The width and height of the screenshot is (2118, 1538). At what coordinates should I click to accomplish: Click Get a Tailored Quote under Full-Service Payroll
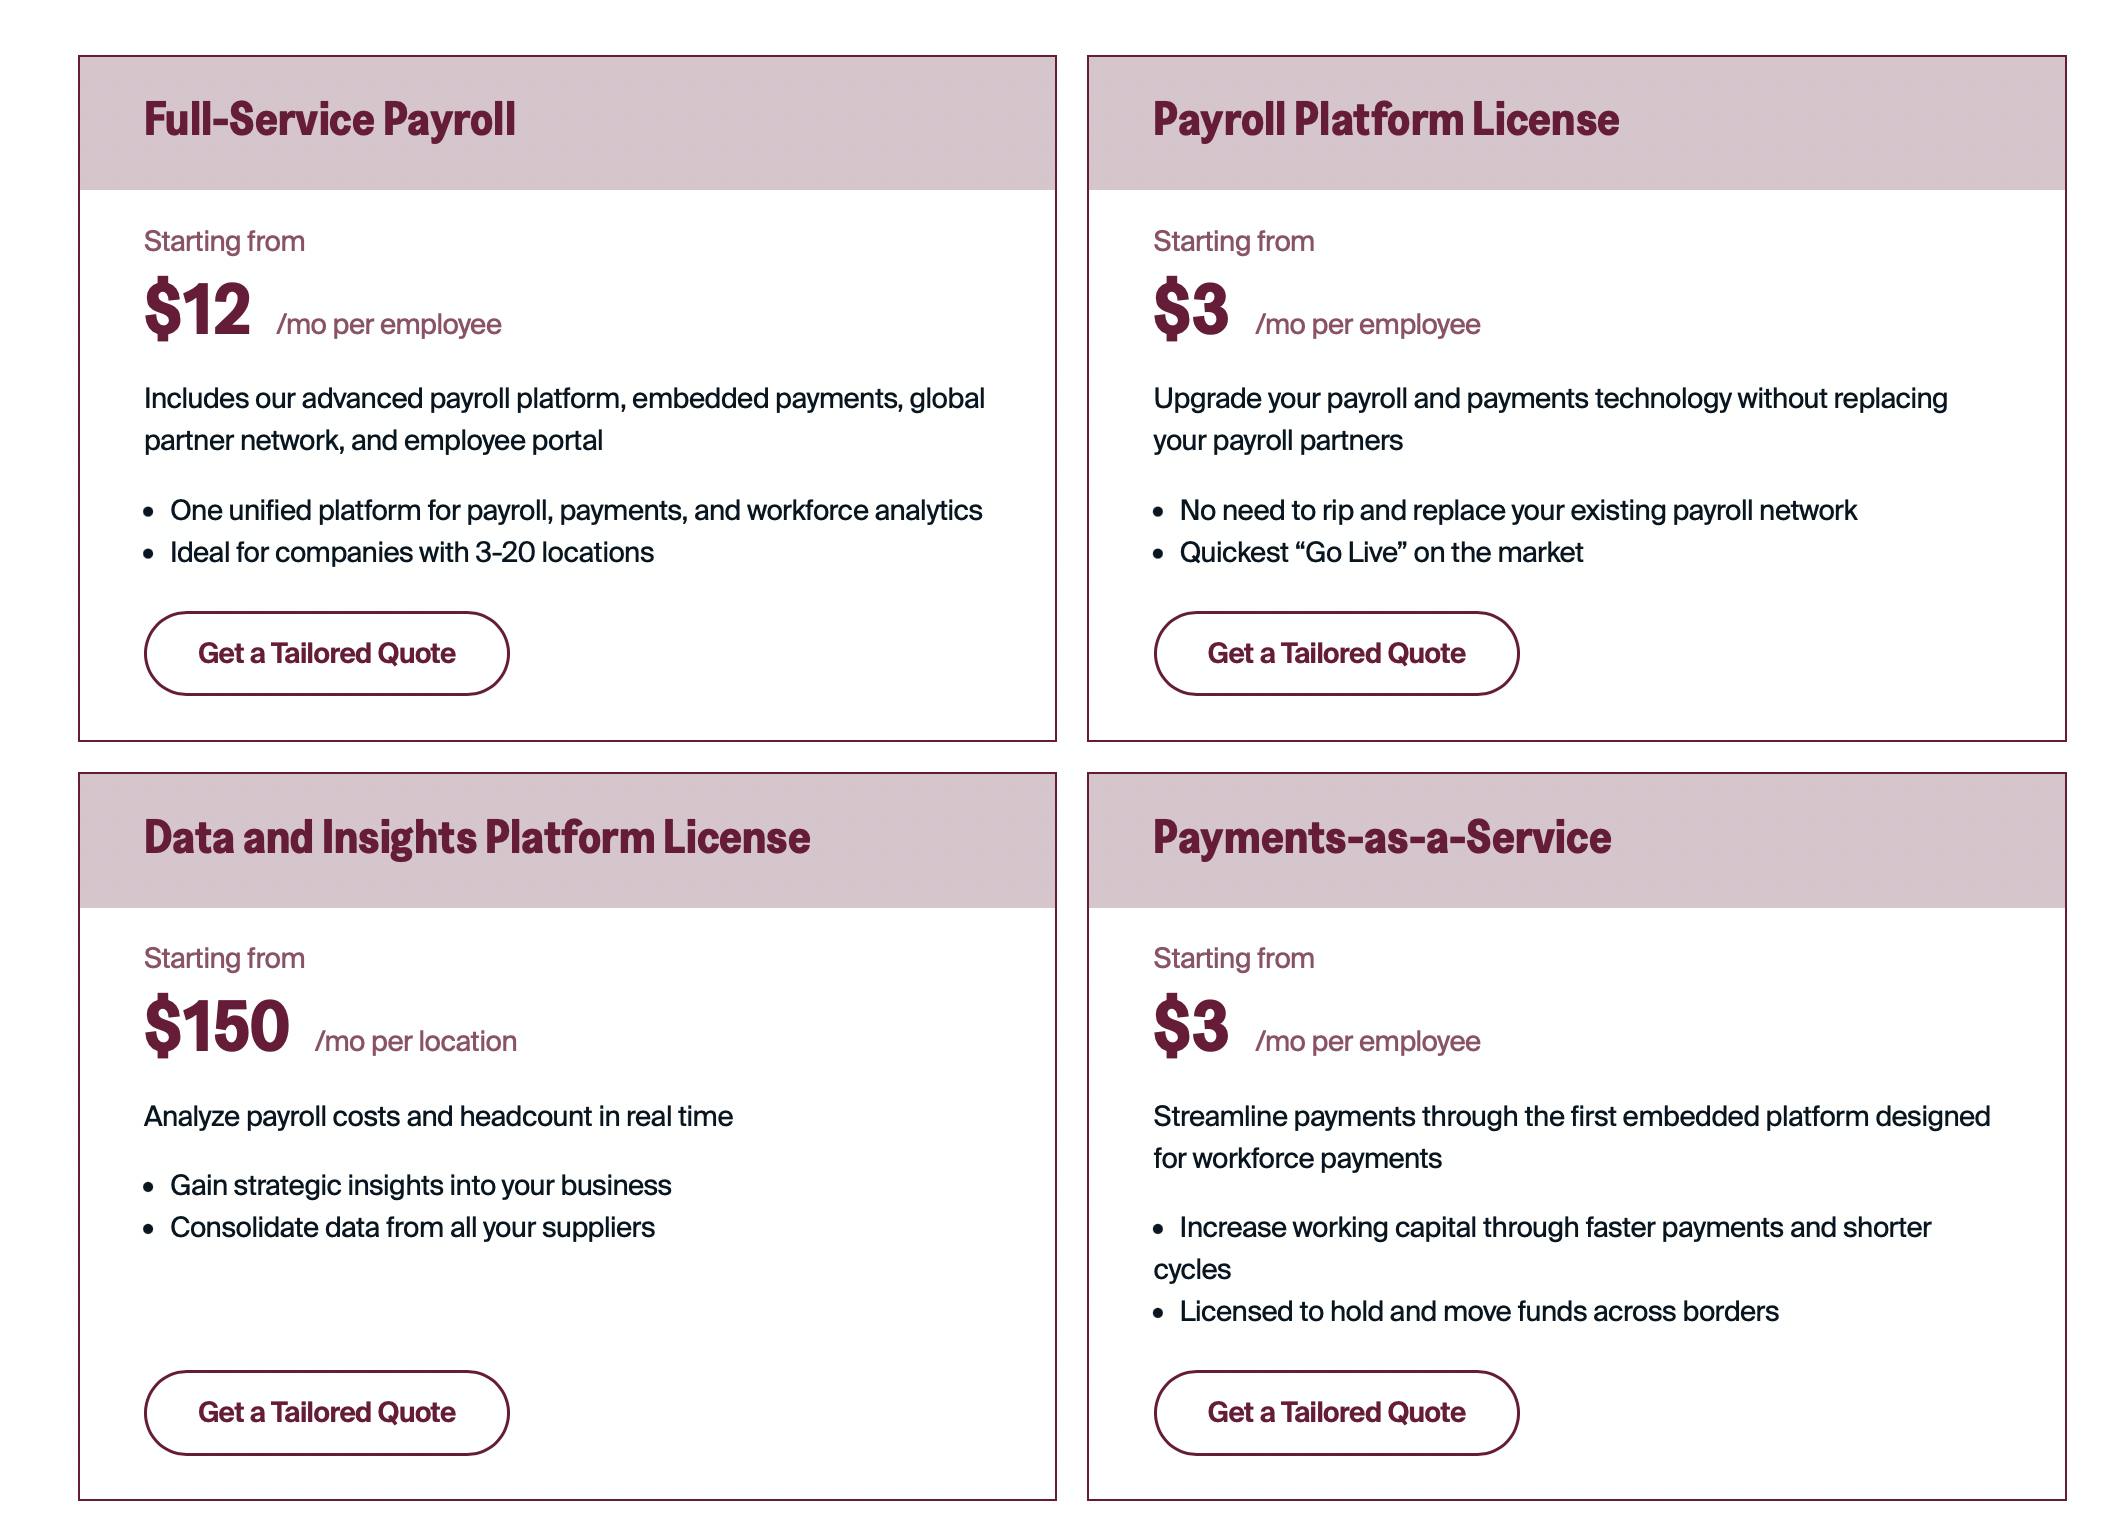click(326, 653)
